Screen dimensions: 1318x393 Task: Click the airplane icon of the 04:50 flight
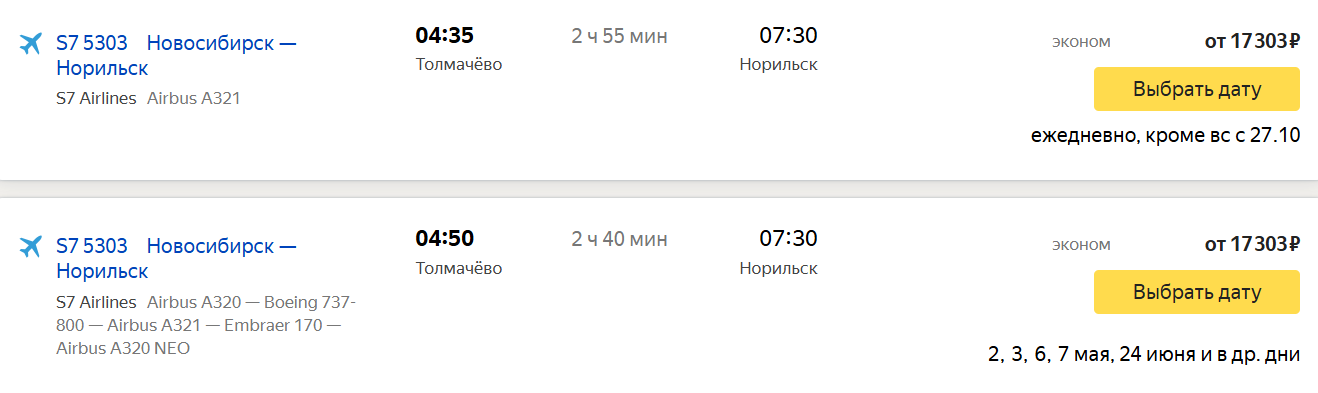click(x=30, y=246)
